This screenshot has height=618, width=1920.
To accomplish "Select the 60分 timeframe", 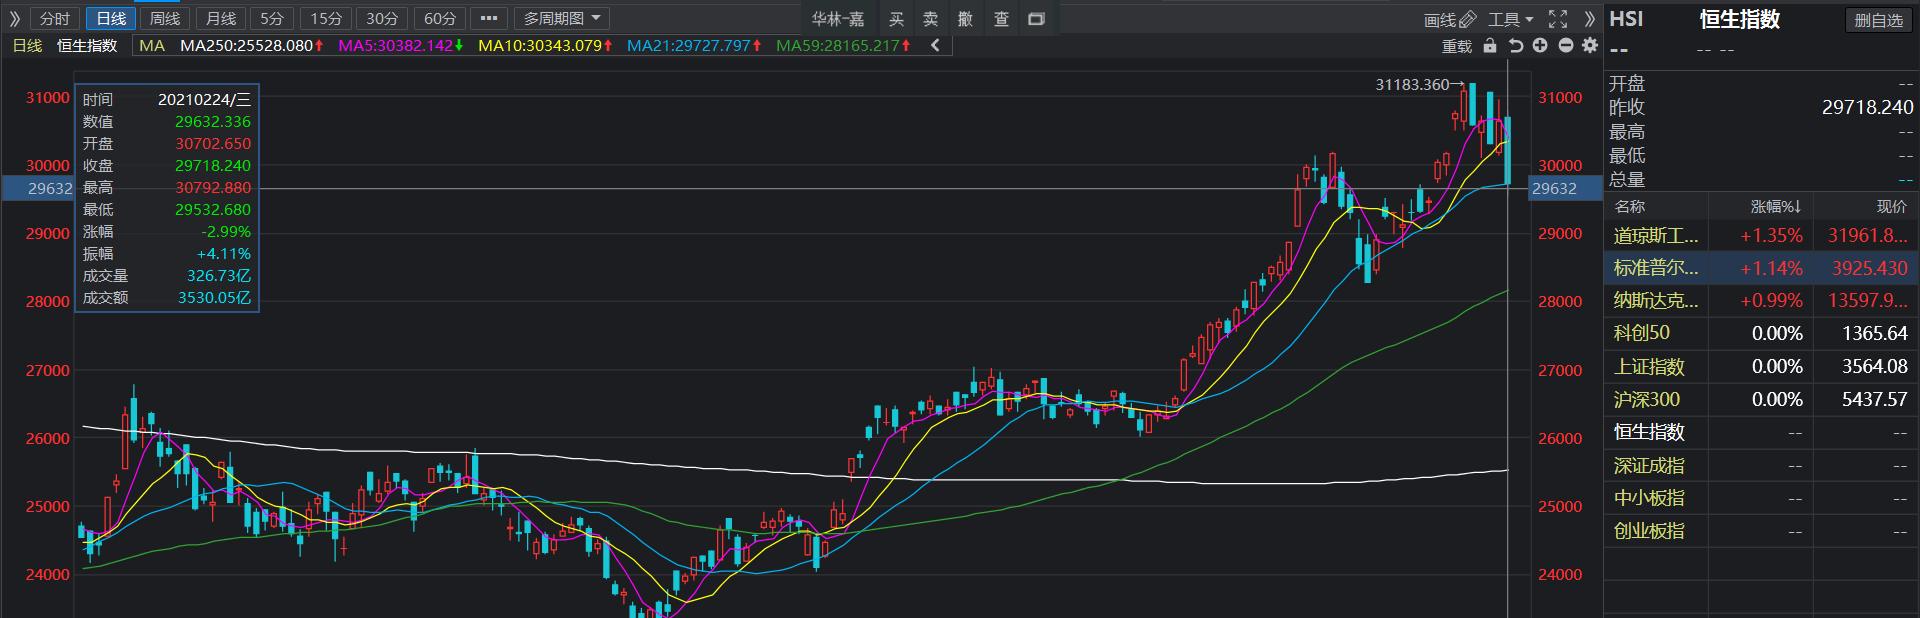I will point(440,19).
